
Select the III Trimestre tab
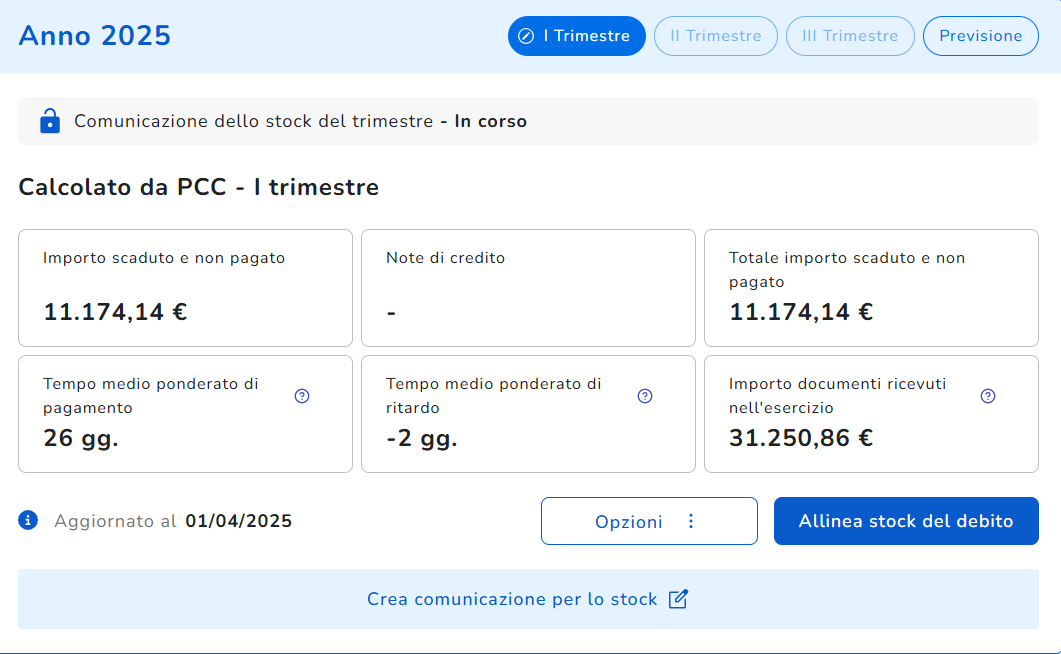coord(850,36)
